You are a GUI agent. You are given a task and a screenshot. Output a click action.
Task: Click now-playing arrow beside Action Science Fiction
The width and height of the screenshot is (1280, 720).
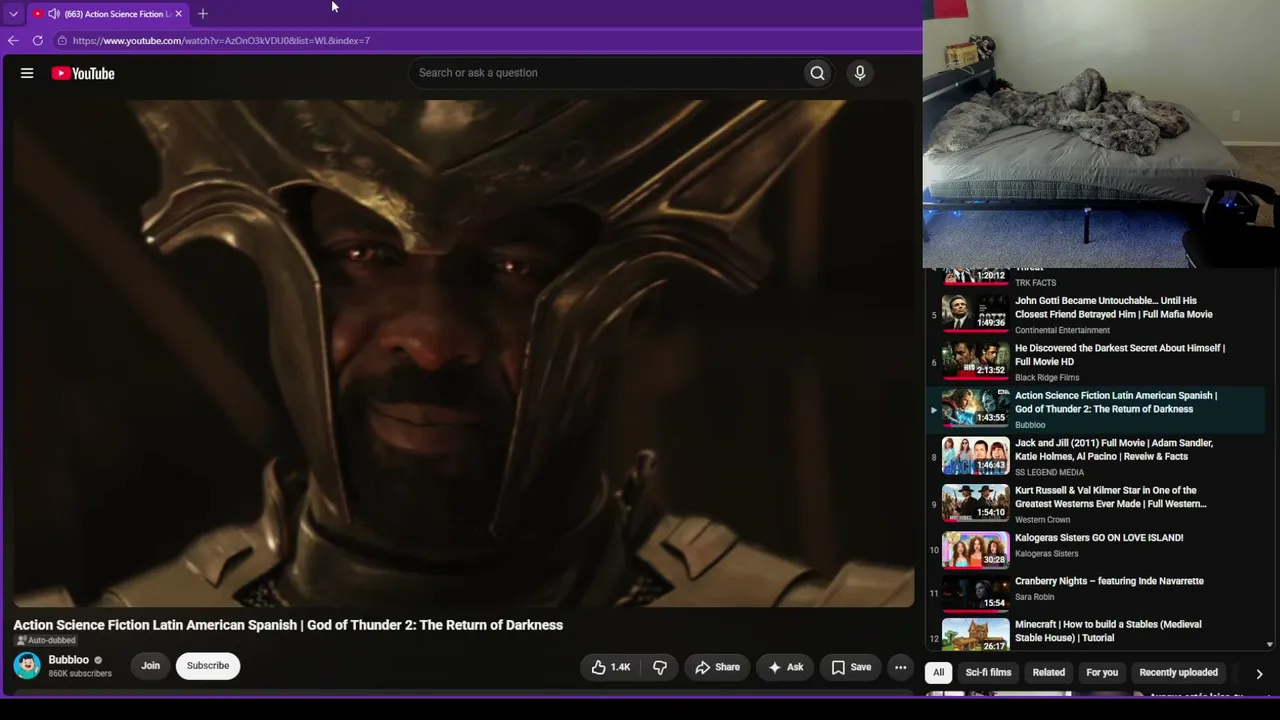click(934, 409)
